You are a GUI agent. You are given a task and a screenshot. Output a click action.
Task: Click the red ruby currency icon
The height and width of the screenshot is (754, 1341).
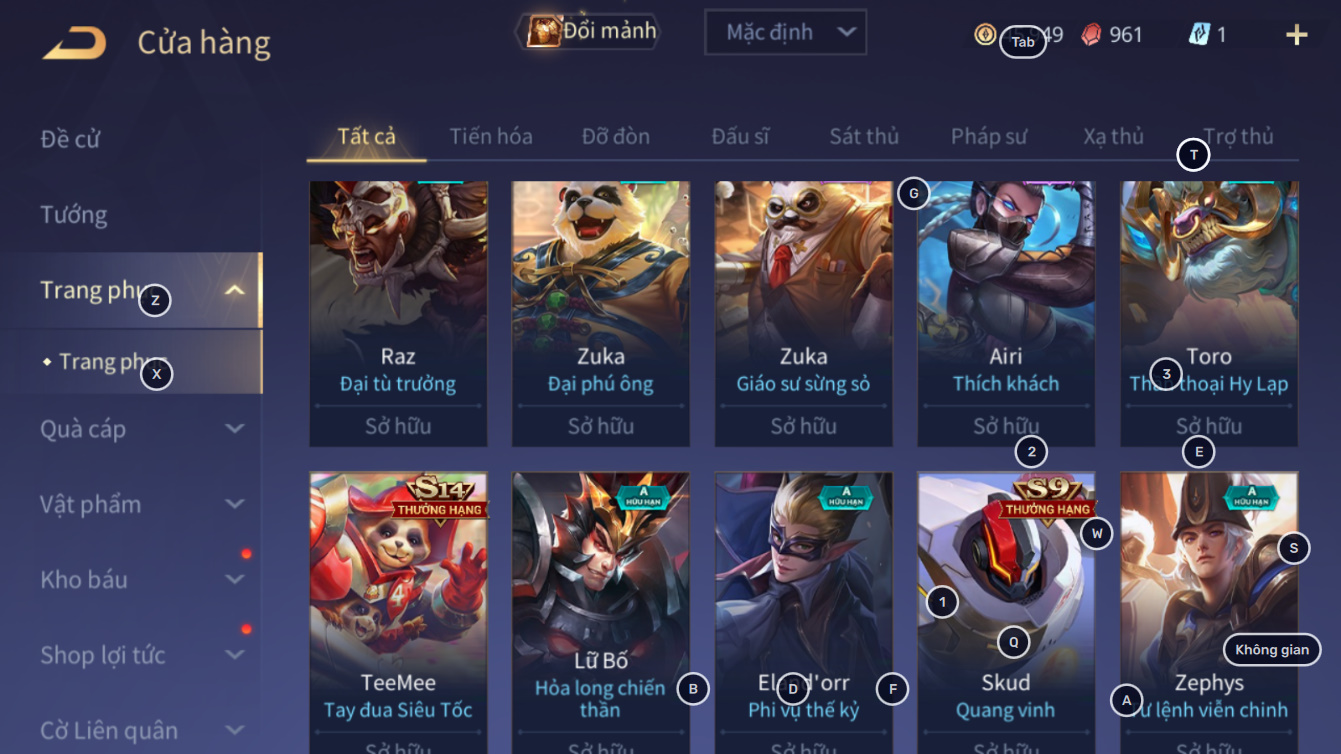(x=1092, y=35)
